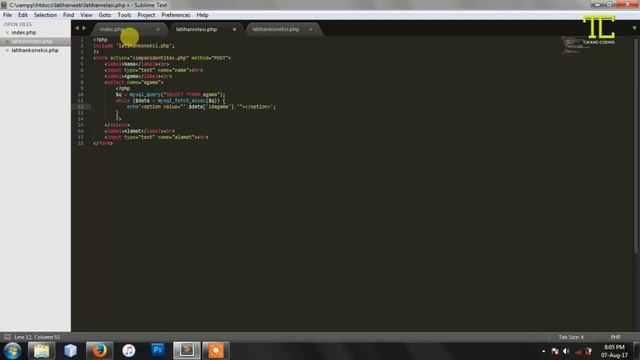This screenshot has height=360, width=640.
Task: Click the OPEN FILES sidebar heading
Action: 18,24
